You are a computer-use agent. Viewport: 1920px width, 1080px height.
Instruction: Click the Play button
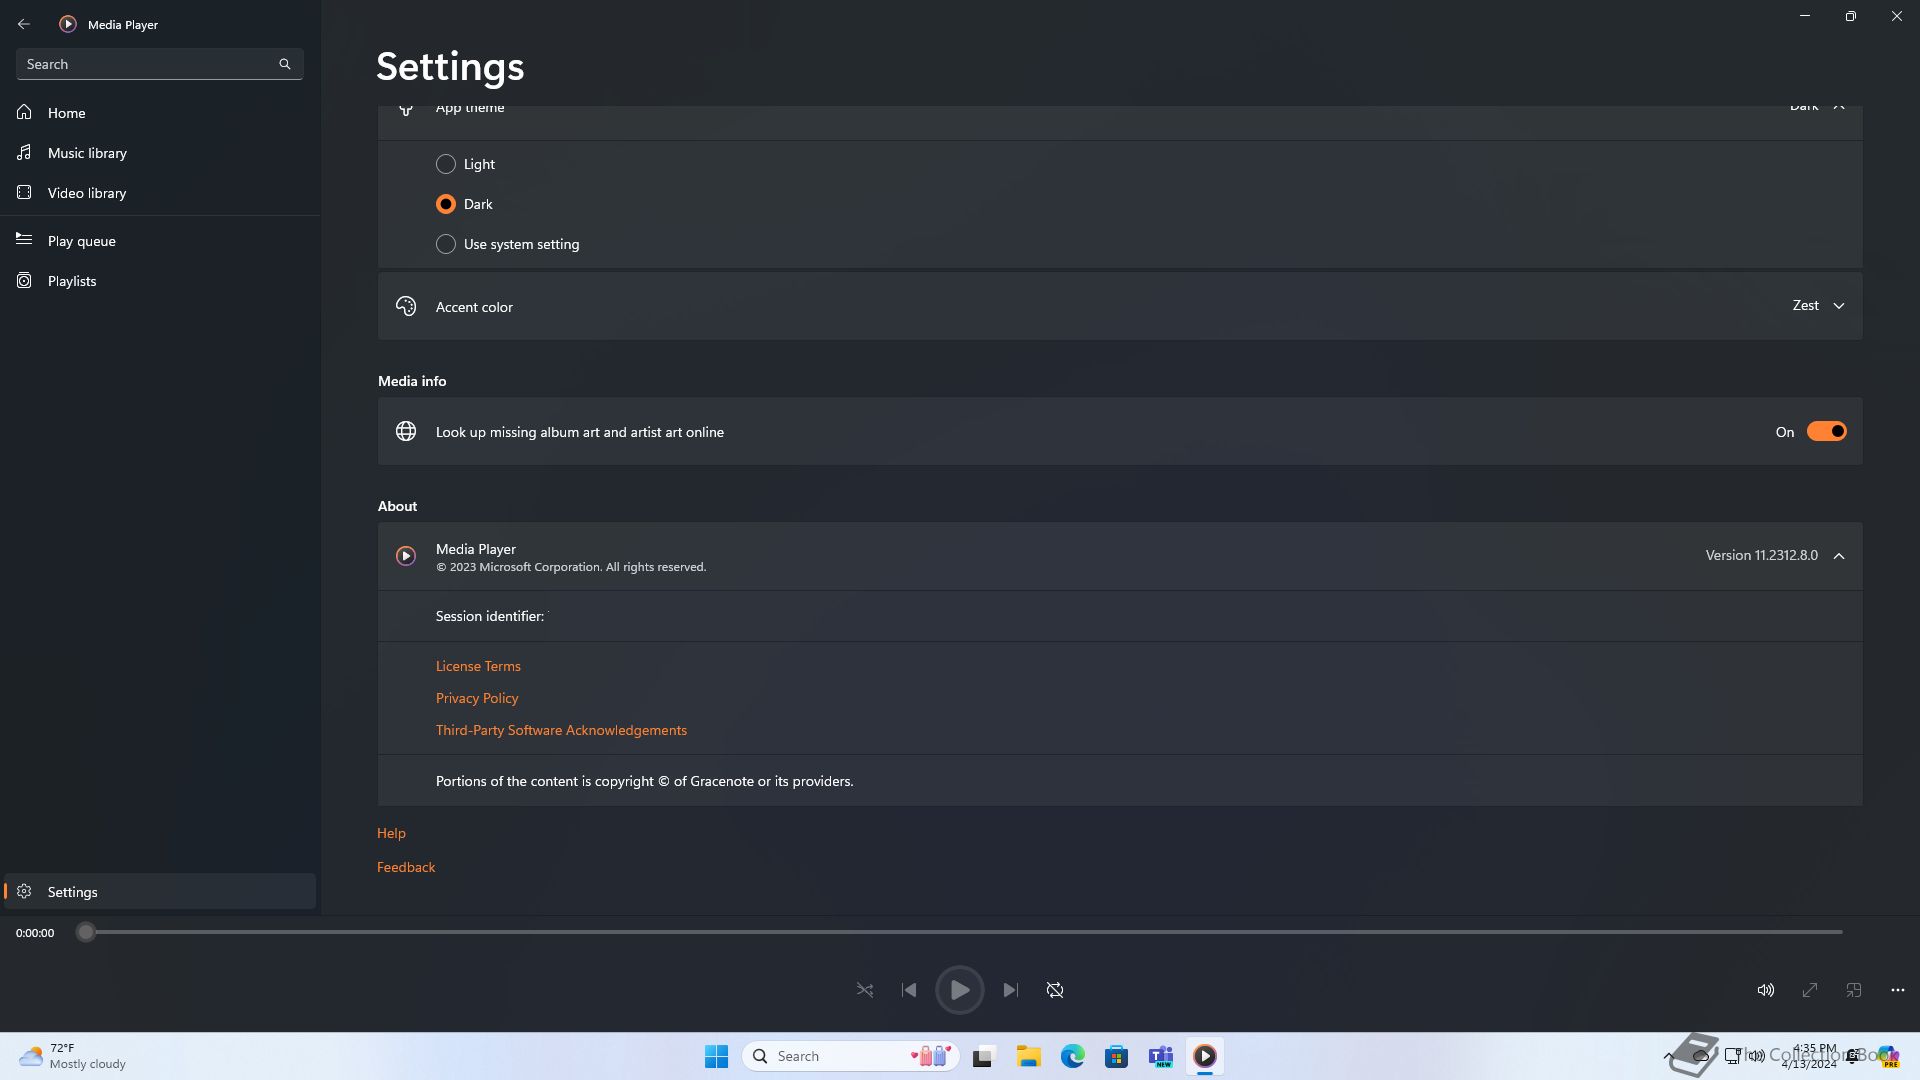[x=959, y=990]
